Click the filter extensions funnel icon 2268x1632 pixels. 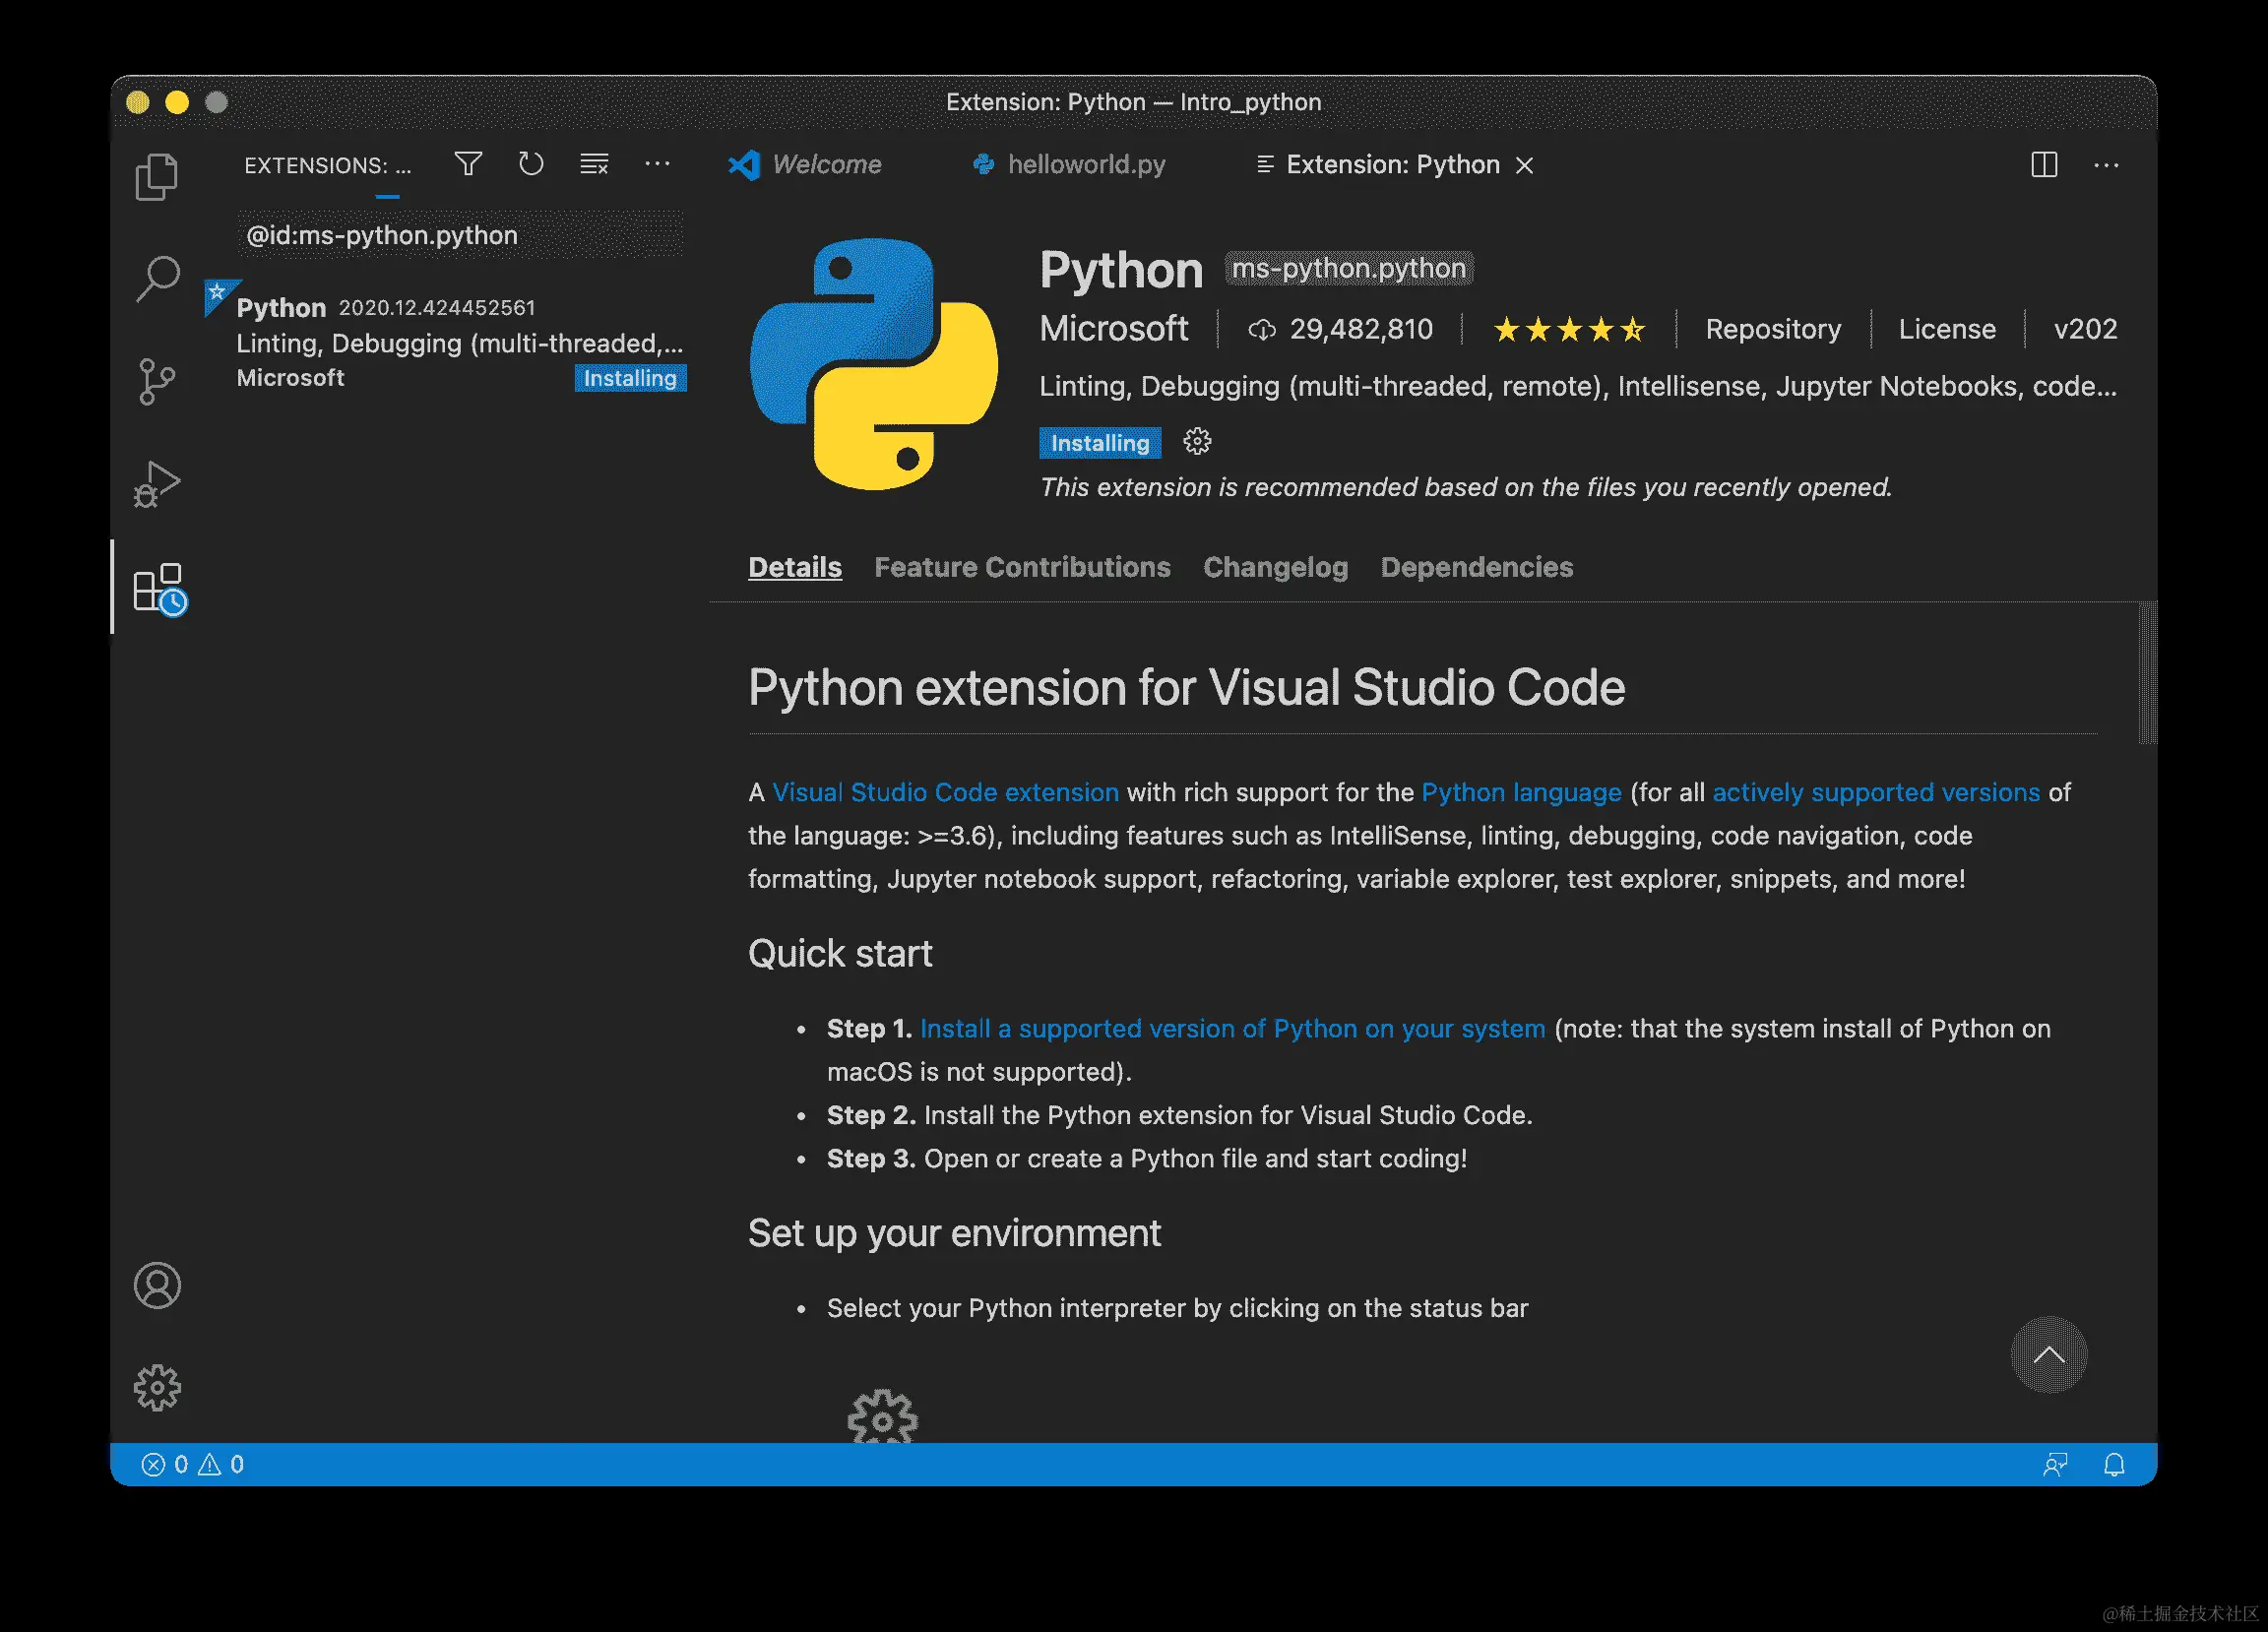click(x=468, y=164)
